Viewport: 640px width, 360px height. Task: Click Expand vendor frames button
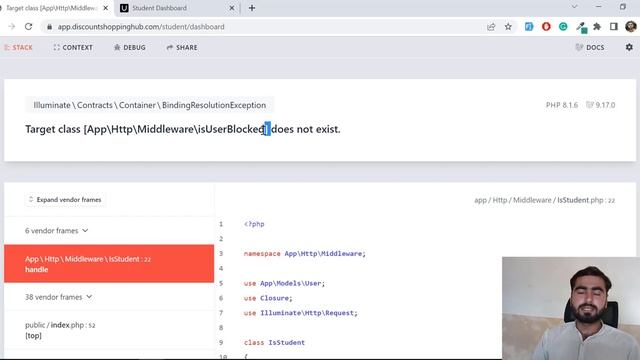[65, 200]
